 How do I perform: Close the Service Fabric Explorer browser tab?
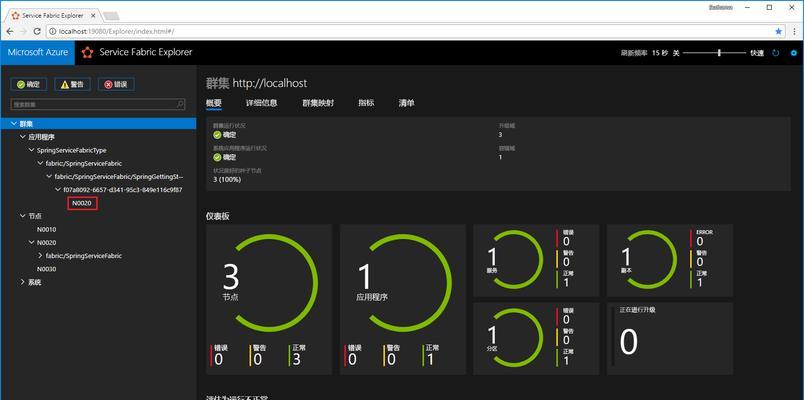click(x=91, y=16)
